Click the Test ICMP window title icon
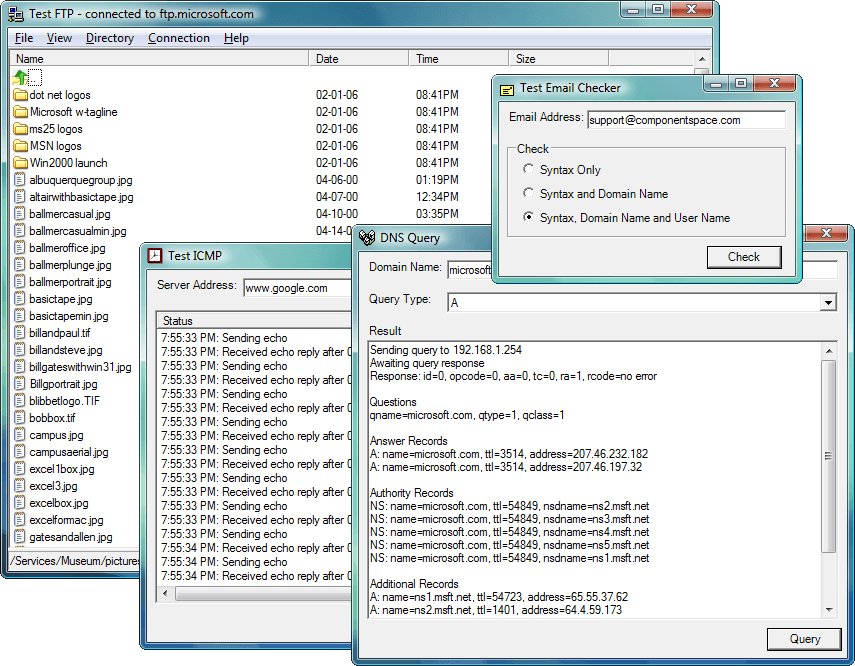The height and width of the screenshot is (666, 855). 155,256
